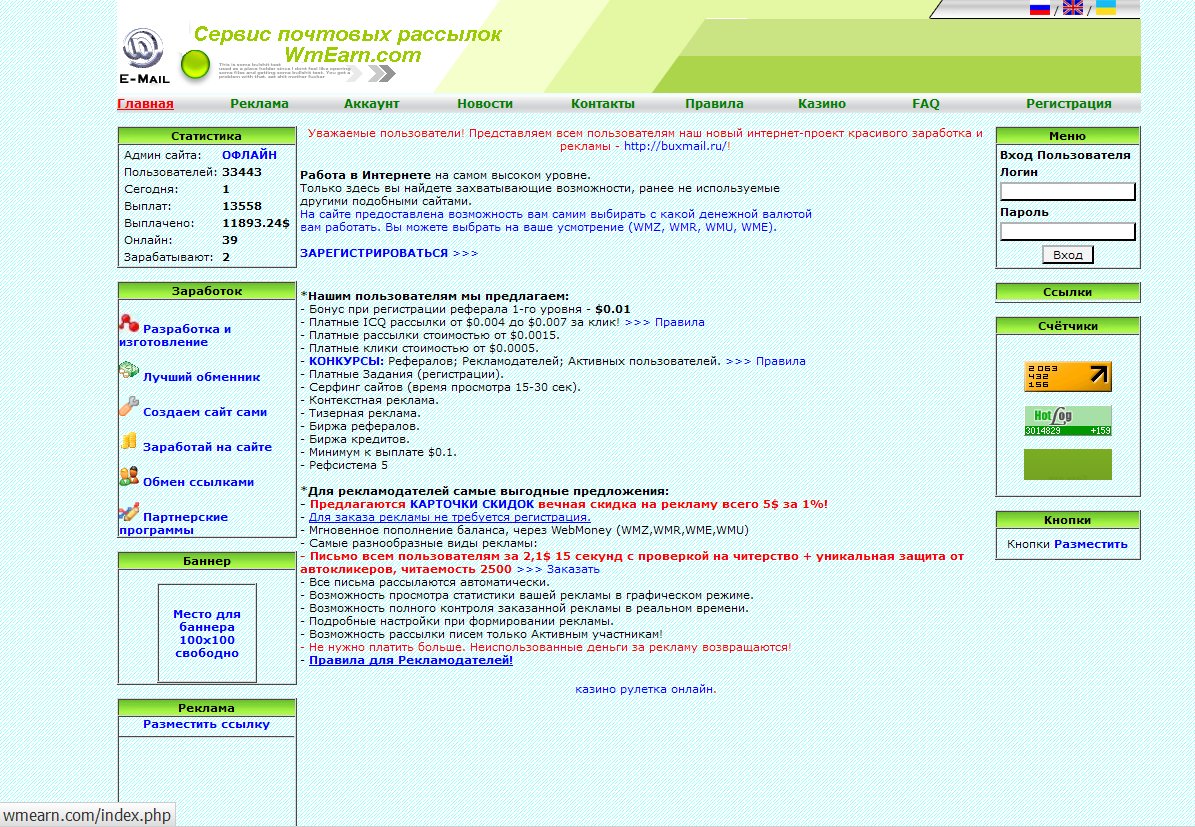
Task: Open the Регистрация menu item
Action: click(1068, 104)
